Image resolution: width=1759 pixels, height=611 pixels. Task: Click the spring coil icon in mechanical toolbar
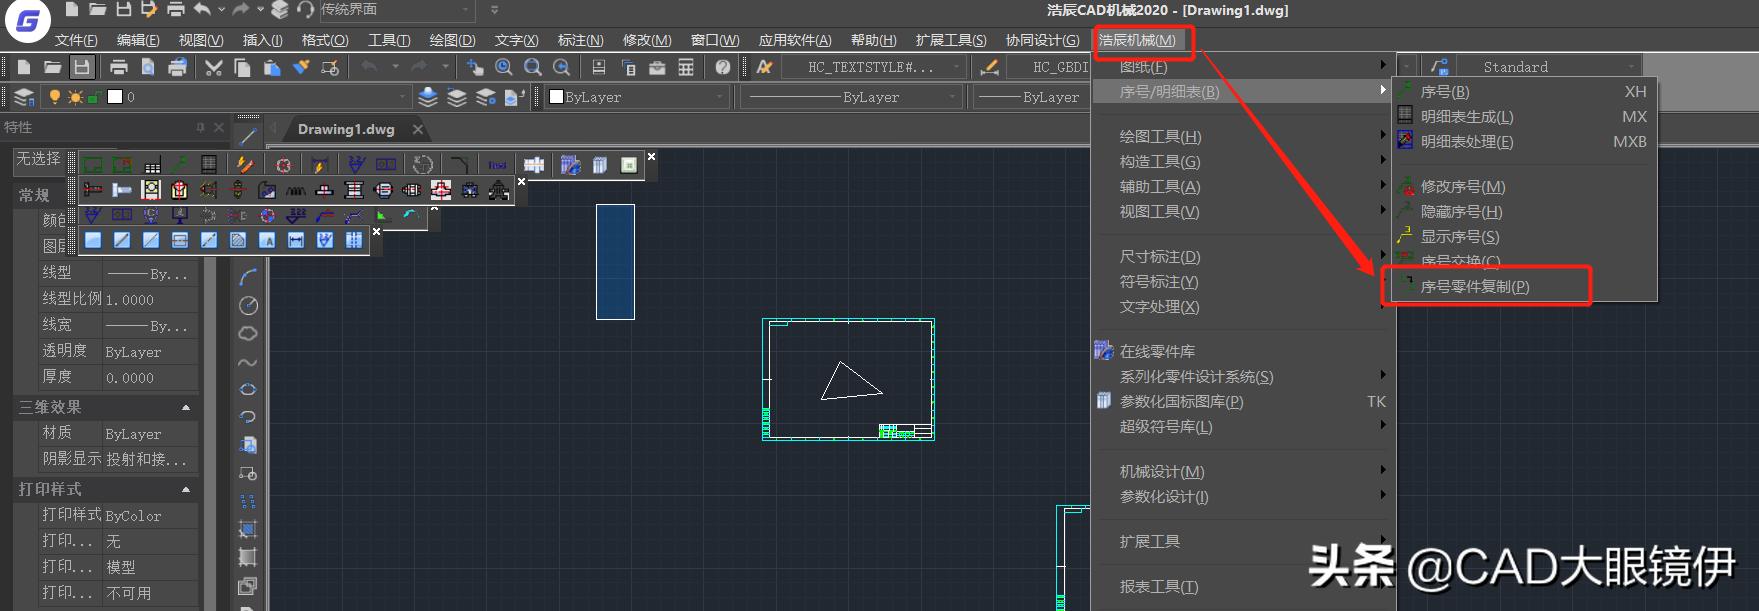[x=296, y=189]
